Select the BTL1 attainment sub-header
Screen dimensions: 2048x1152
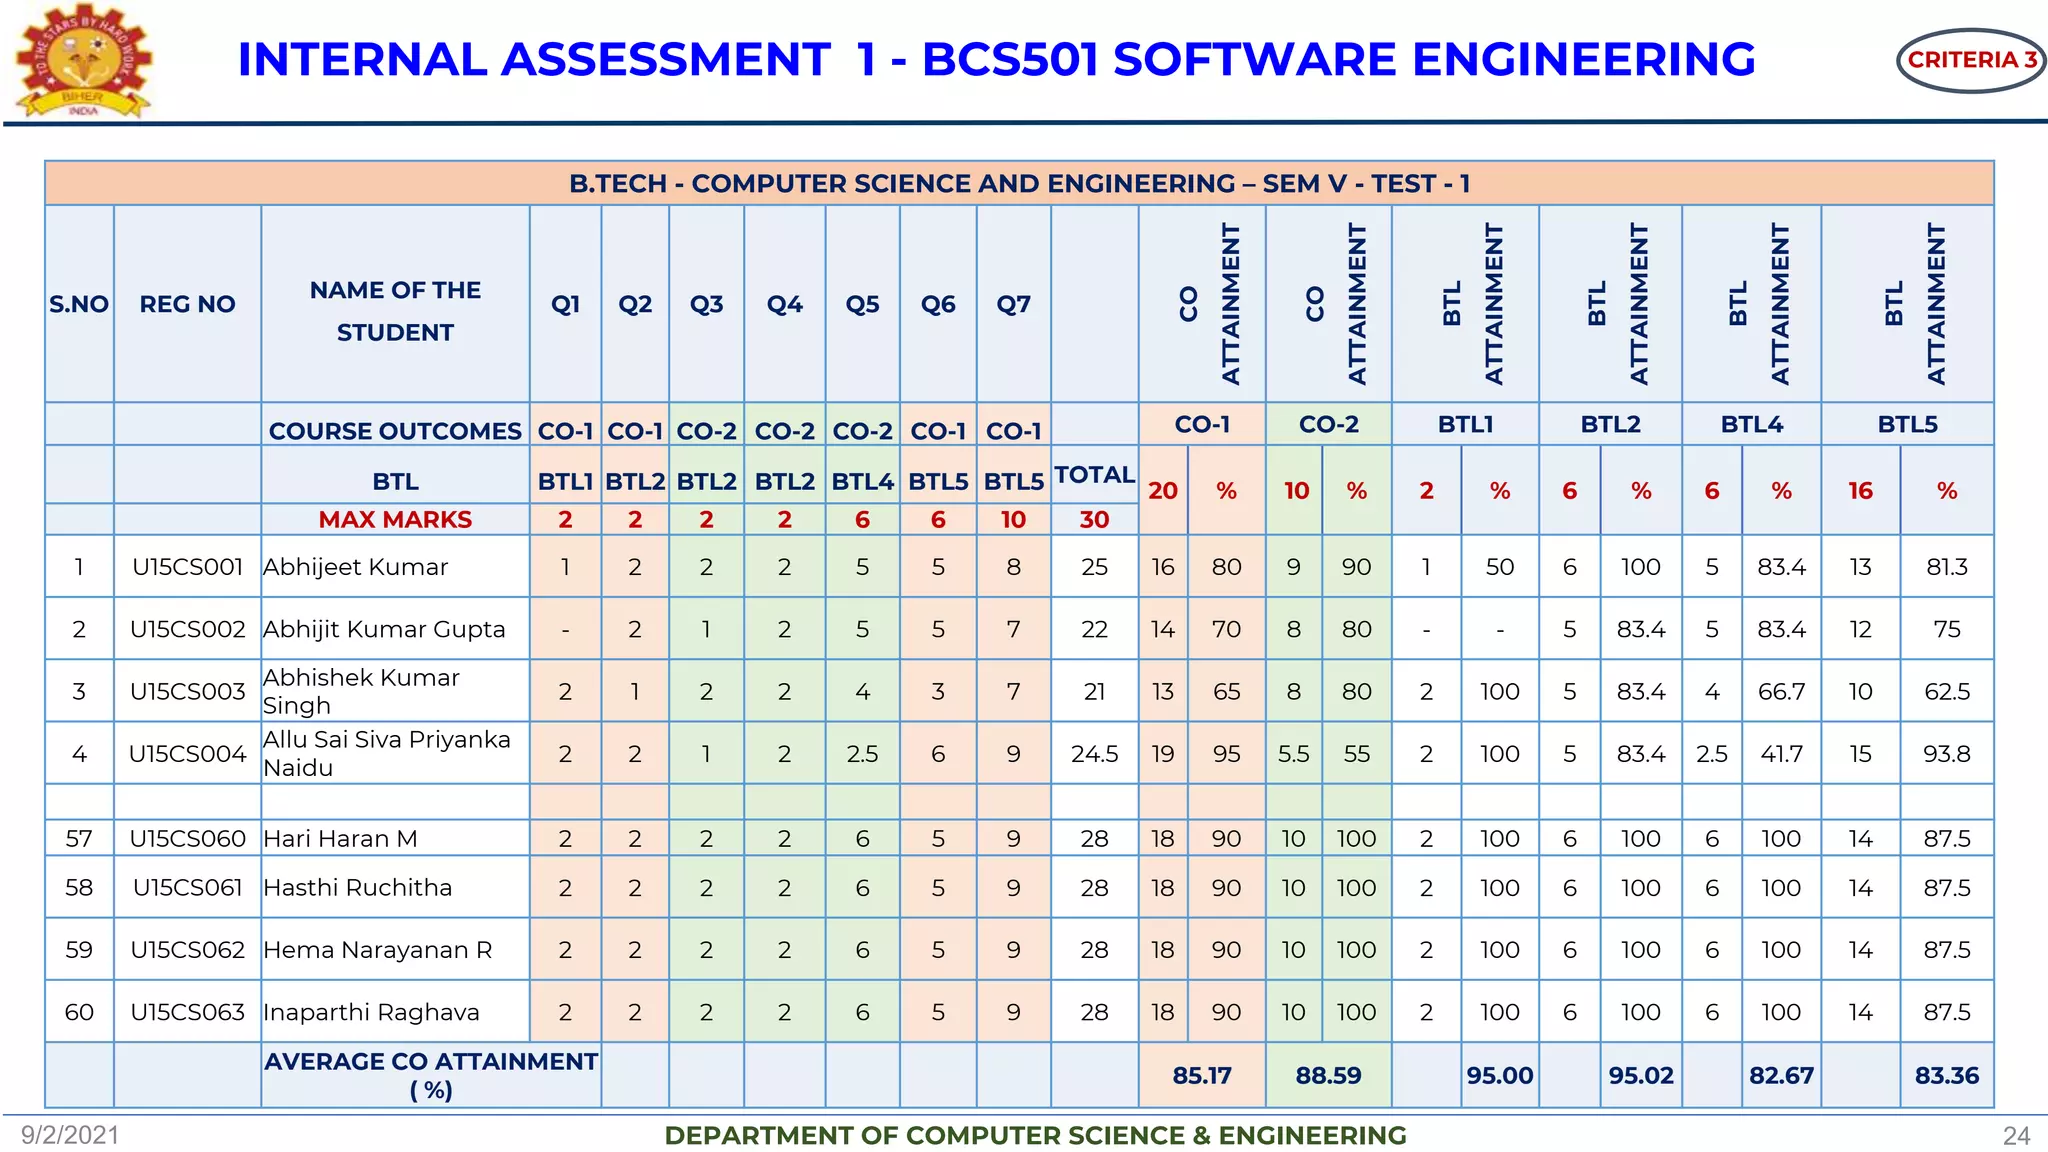click(1465, 424)
